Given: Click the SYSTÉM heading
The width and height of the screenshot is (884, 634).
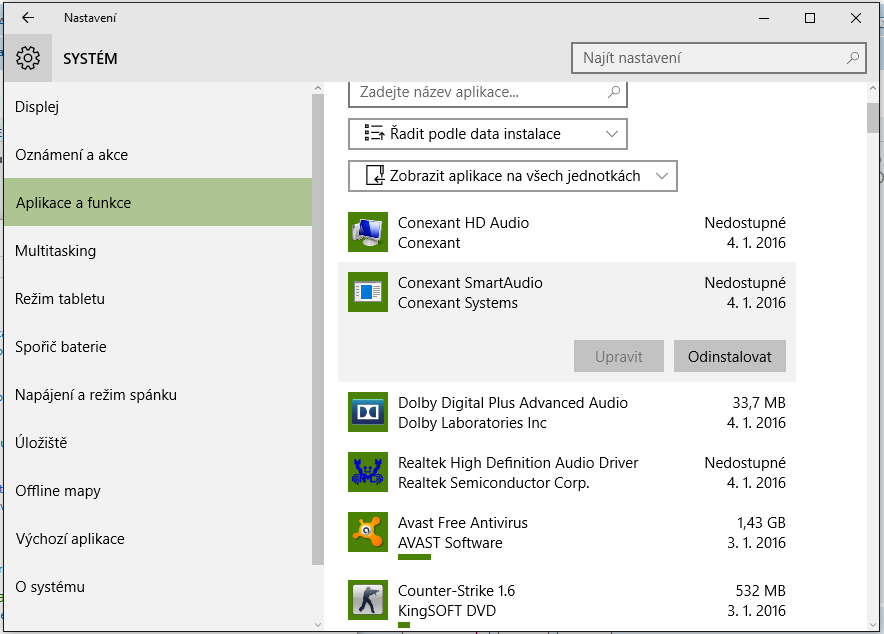Looking at the screenshot, I should click(90, 59).
